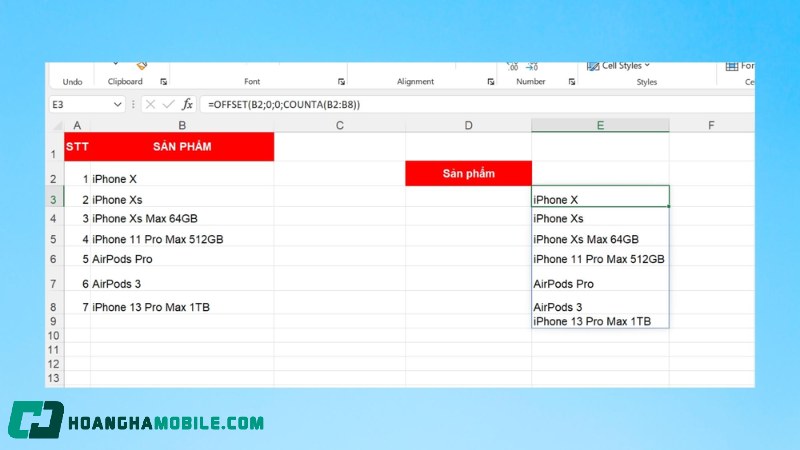
Task: Select column B header
Action: click(x=182, y=126)
